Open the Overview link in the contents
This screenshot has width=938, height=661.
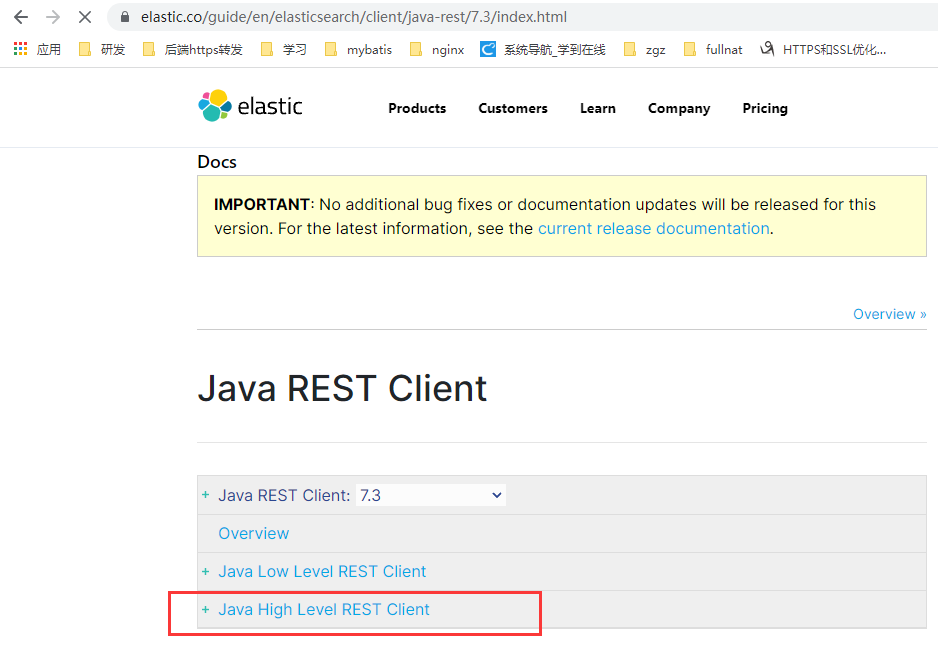click(254, 534)
